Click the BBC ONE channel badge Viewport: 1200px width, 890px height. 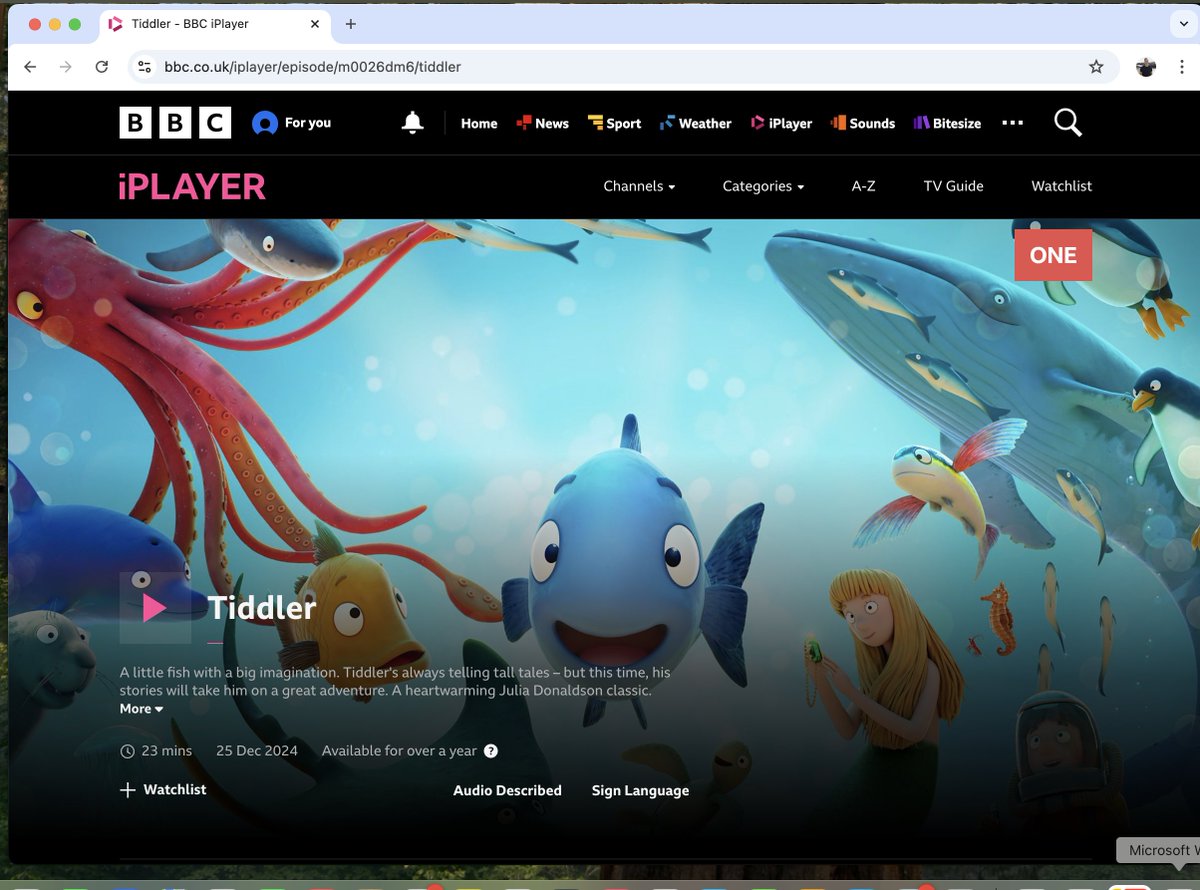[1053, 255]
